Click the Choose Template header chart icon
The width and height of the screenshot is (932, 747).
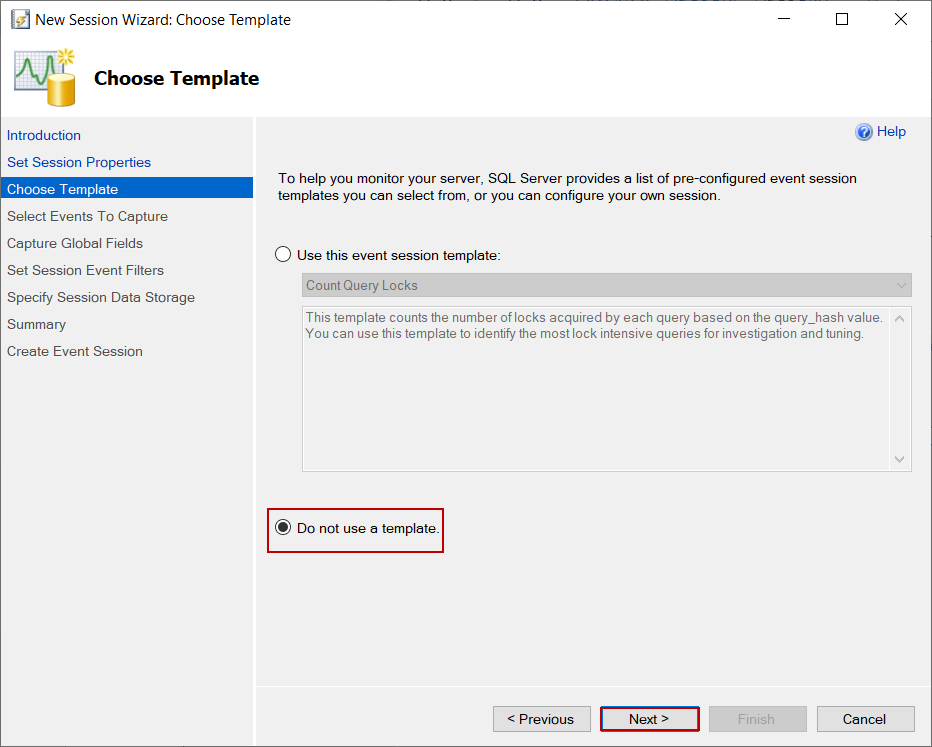tap(45, 77)
